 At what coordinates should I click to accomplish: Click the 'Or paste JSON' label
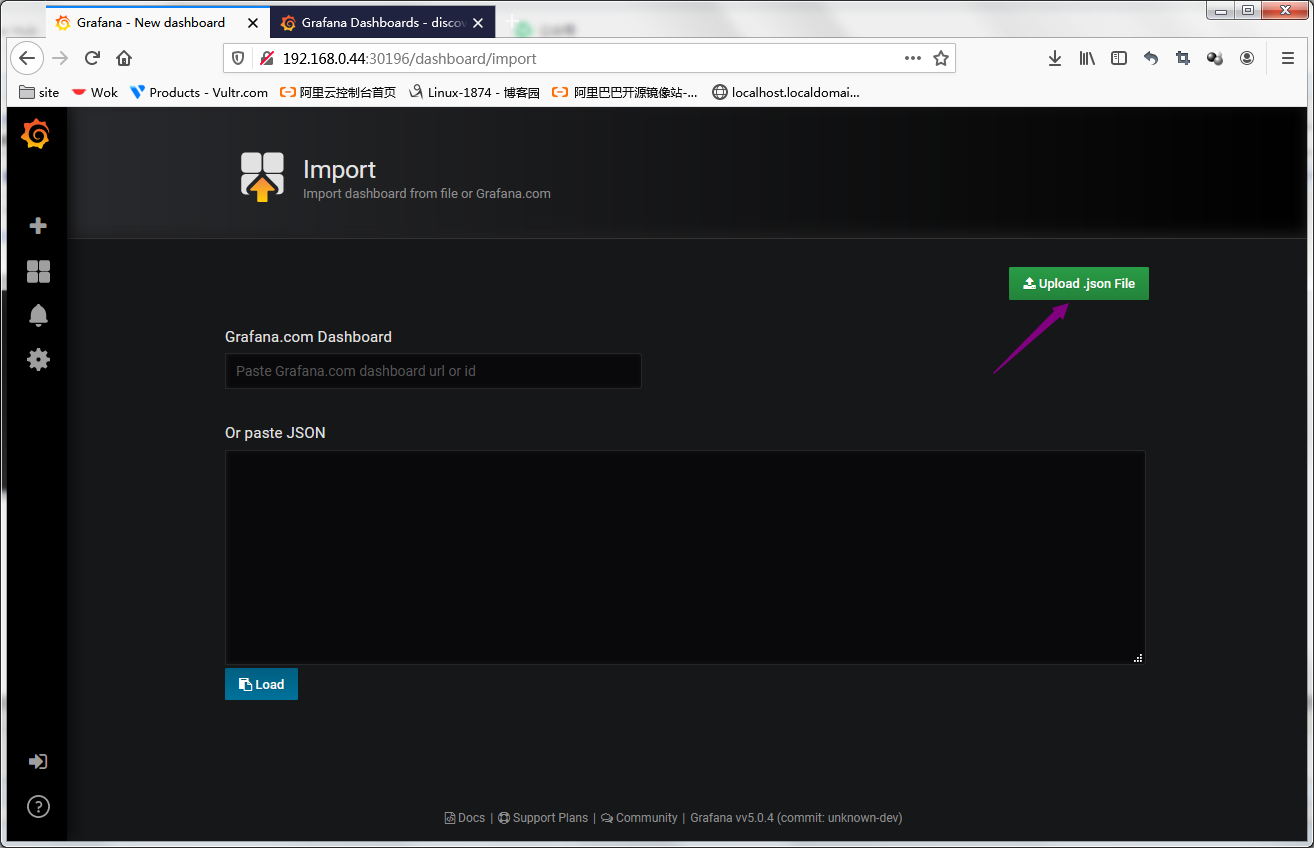point(275,433)
